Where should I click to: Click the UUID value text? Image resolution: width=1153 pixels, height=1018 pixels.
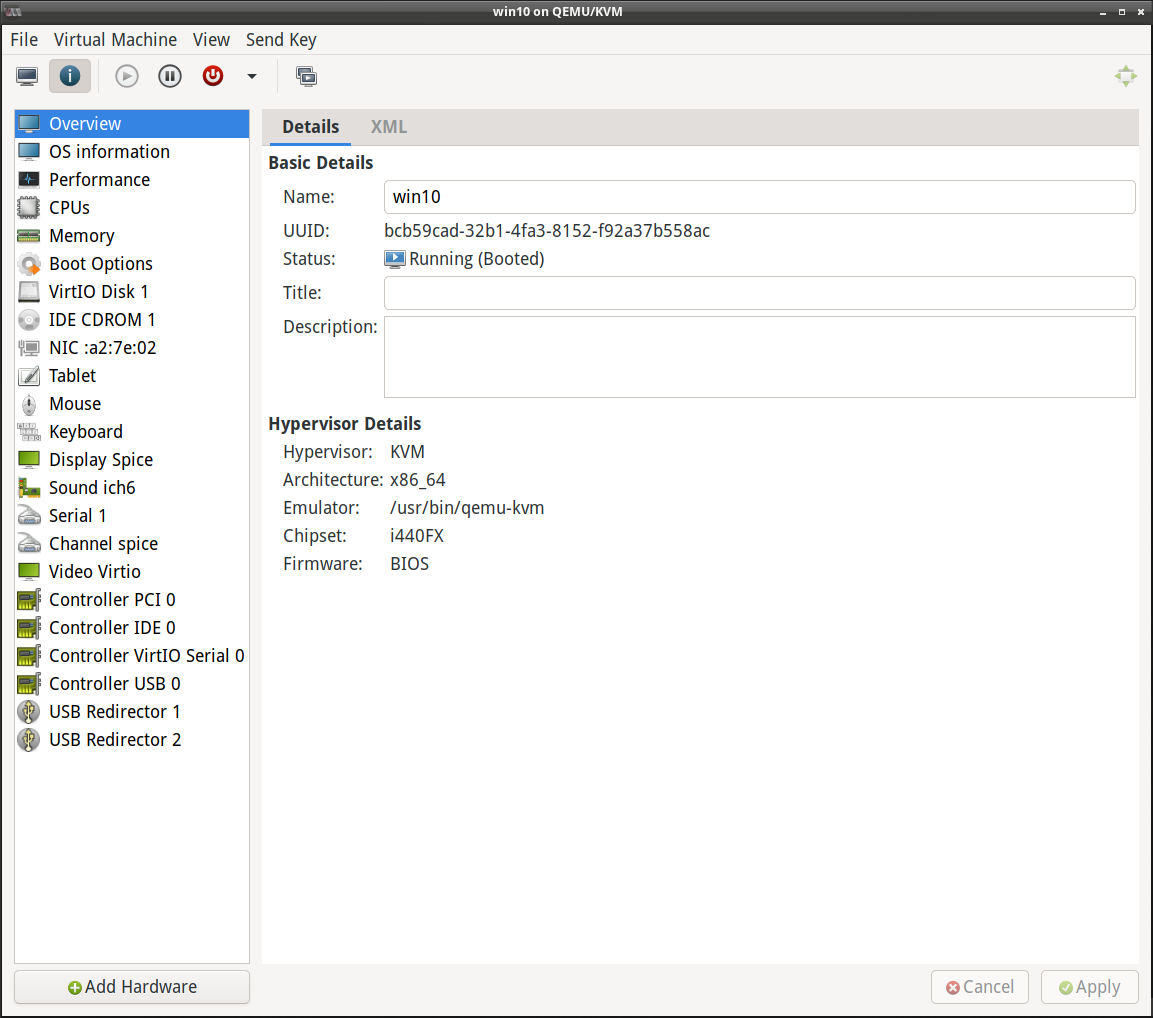click(547, 231)
